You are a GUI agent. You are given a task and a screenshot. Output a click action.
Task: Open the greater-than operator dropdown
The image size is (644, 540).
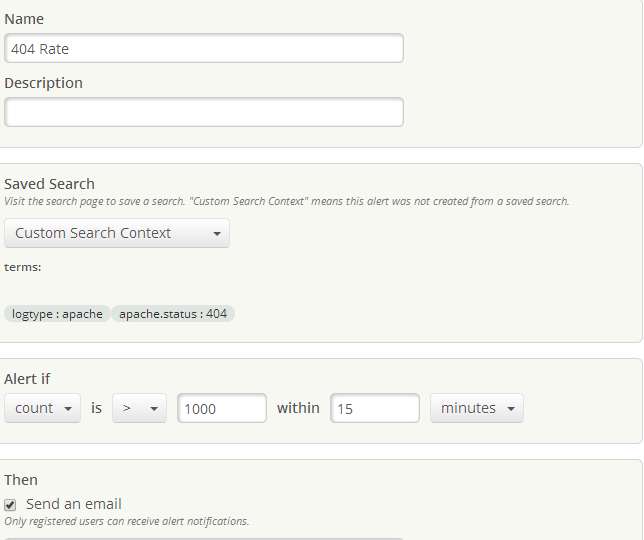point(139,408)
